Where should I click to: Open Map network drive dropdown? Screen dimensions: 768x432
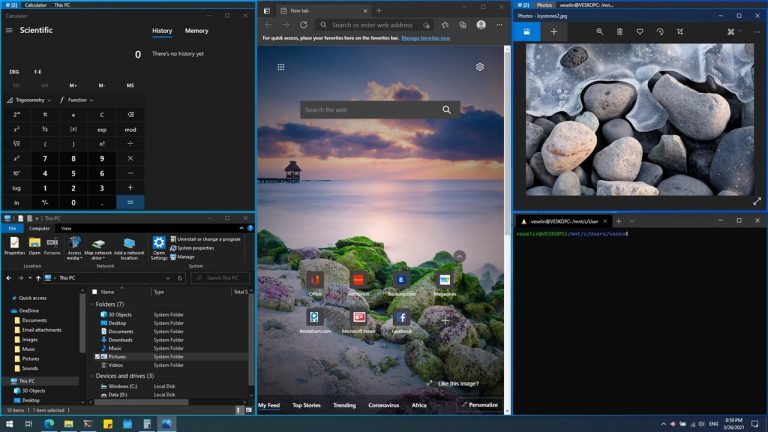click(98, 250)
